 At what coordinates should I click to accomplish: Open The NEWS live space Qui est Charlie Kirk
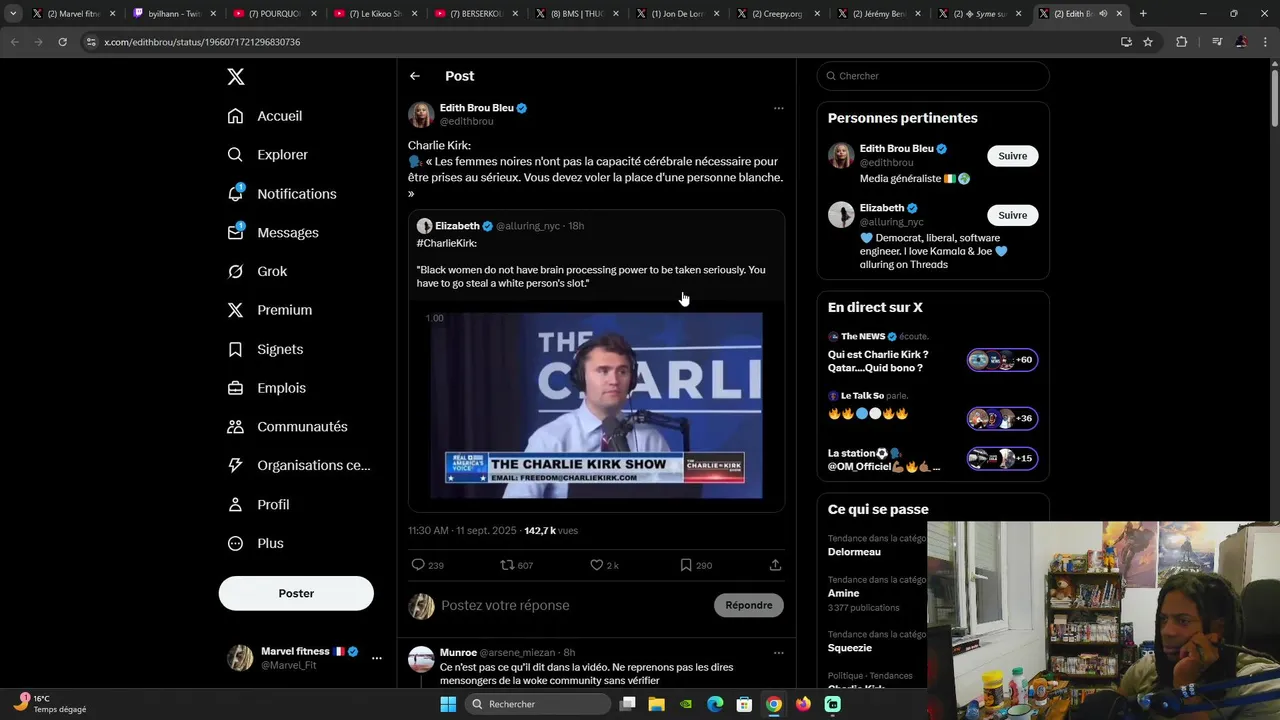click(933, 353)
